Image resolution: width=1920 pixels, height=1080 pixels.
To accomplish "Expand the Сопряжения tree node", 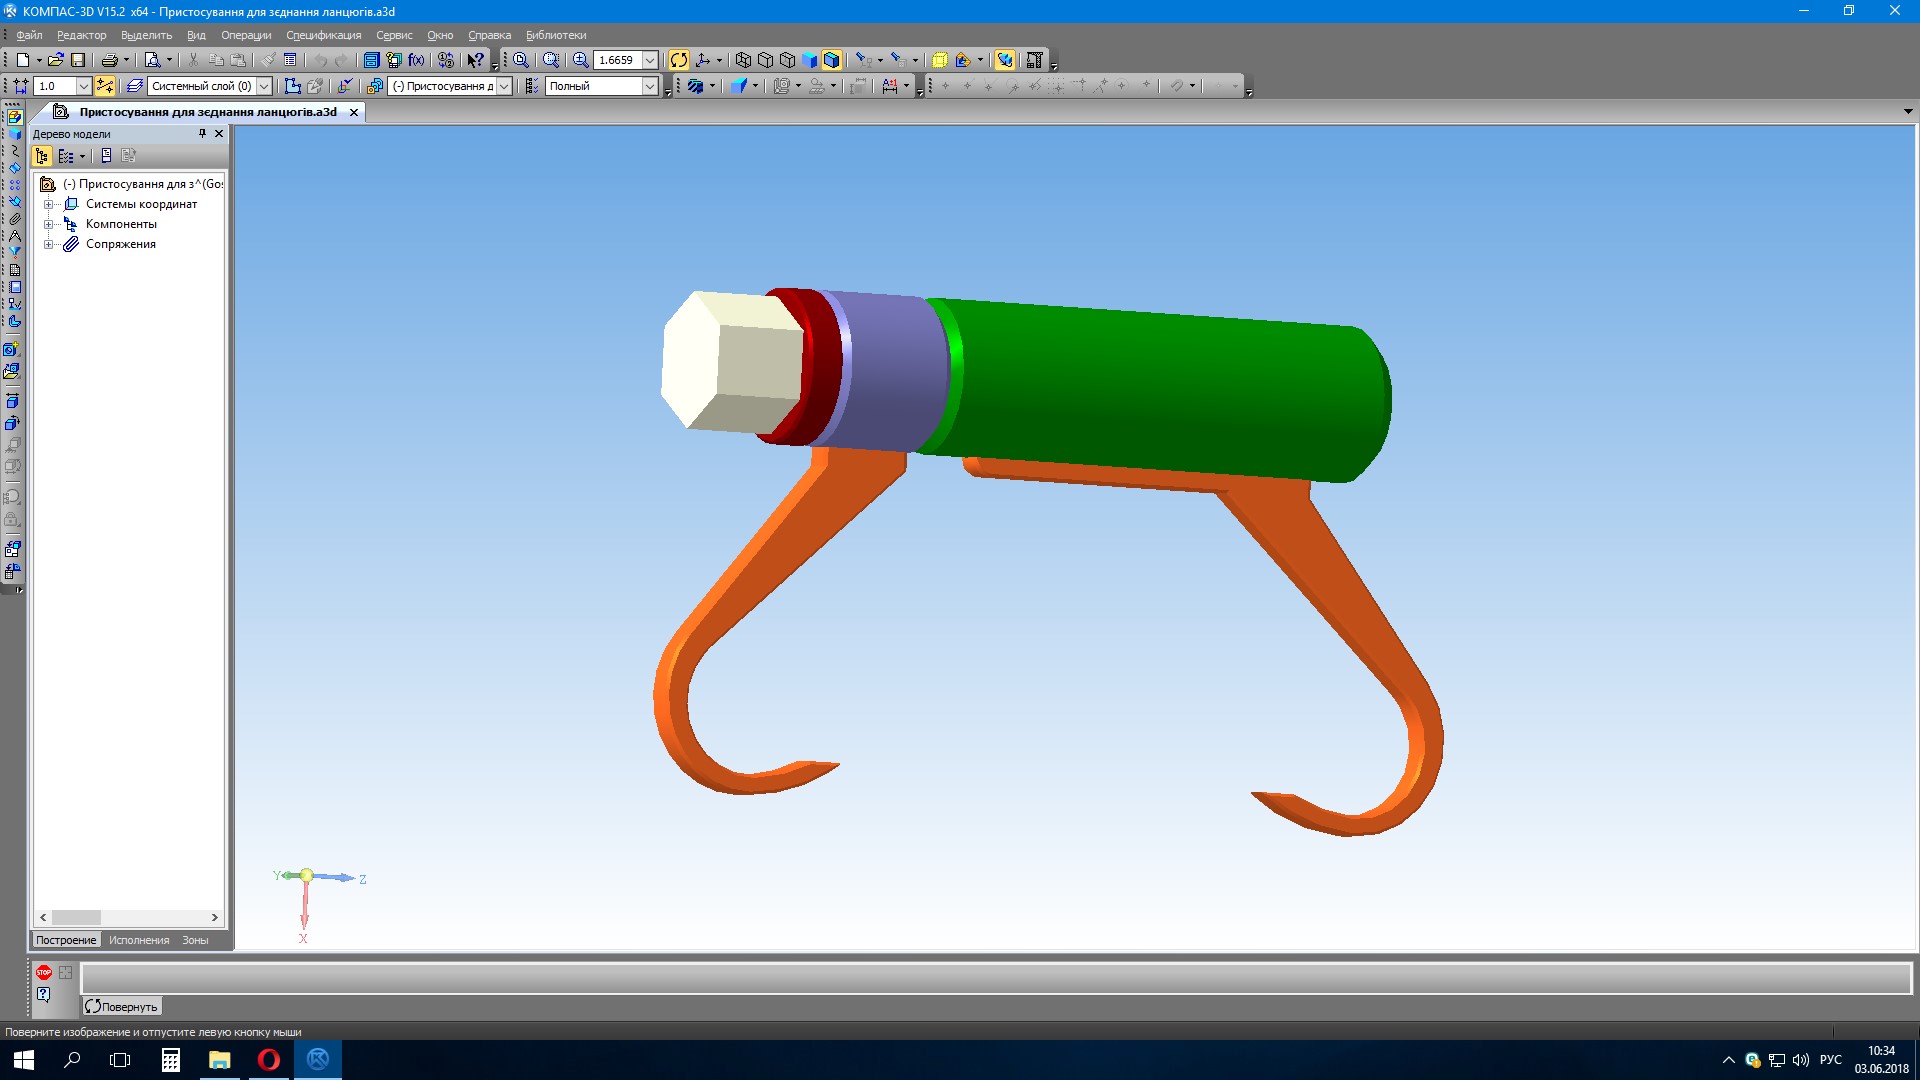I will tap(48, 244).
